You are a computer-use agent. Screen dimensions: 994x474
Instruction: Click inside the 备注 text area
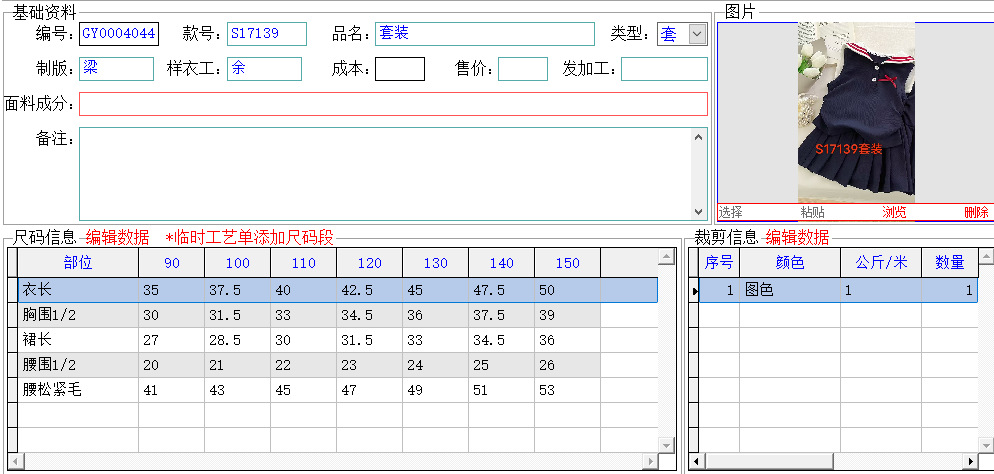385,174
